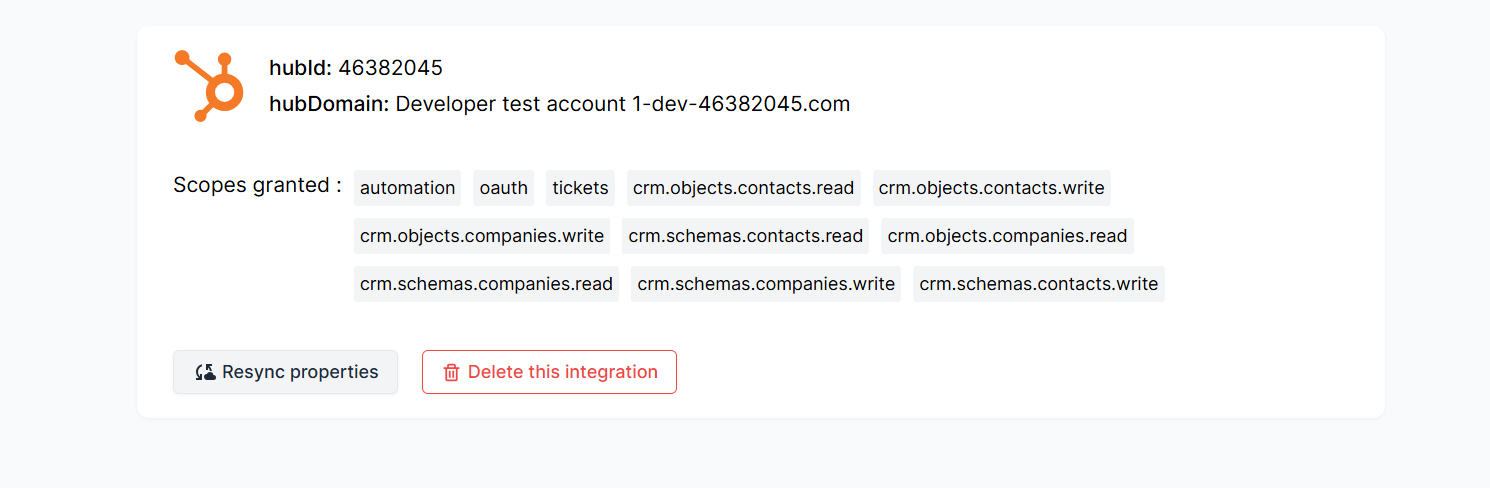1490x488 pixels.
Task: Click the crm.objects.companies.read scope chip
Action: tap(1007, 236)
